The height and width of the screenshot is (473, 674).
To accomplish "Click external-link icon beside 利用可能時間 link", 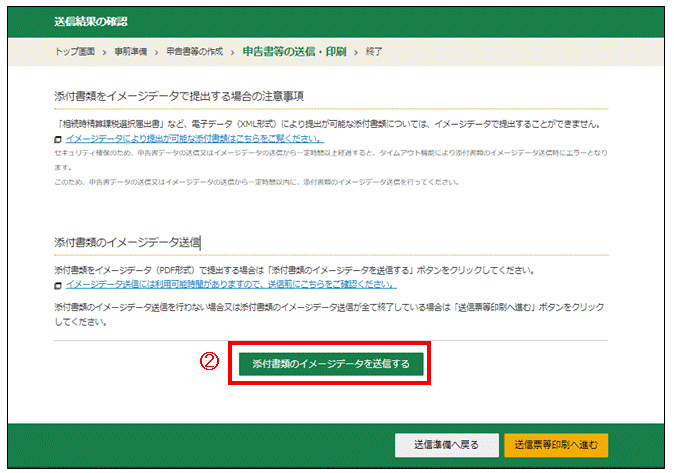I will (x=58, y=286).
